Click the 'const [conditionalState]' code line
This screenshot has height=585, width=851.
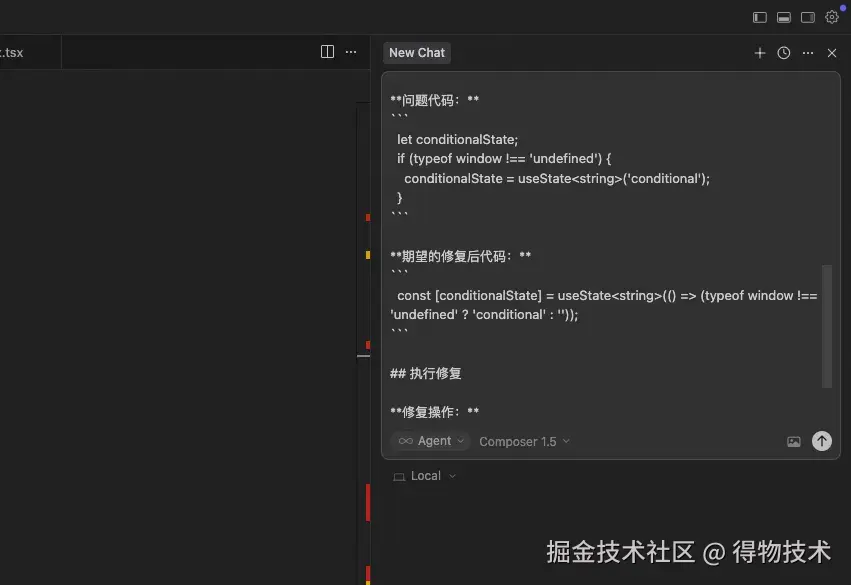(604, 305)
